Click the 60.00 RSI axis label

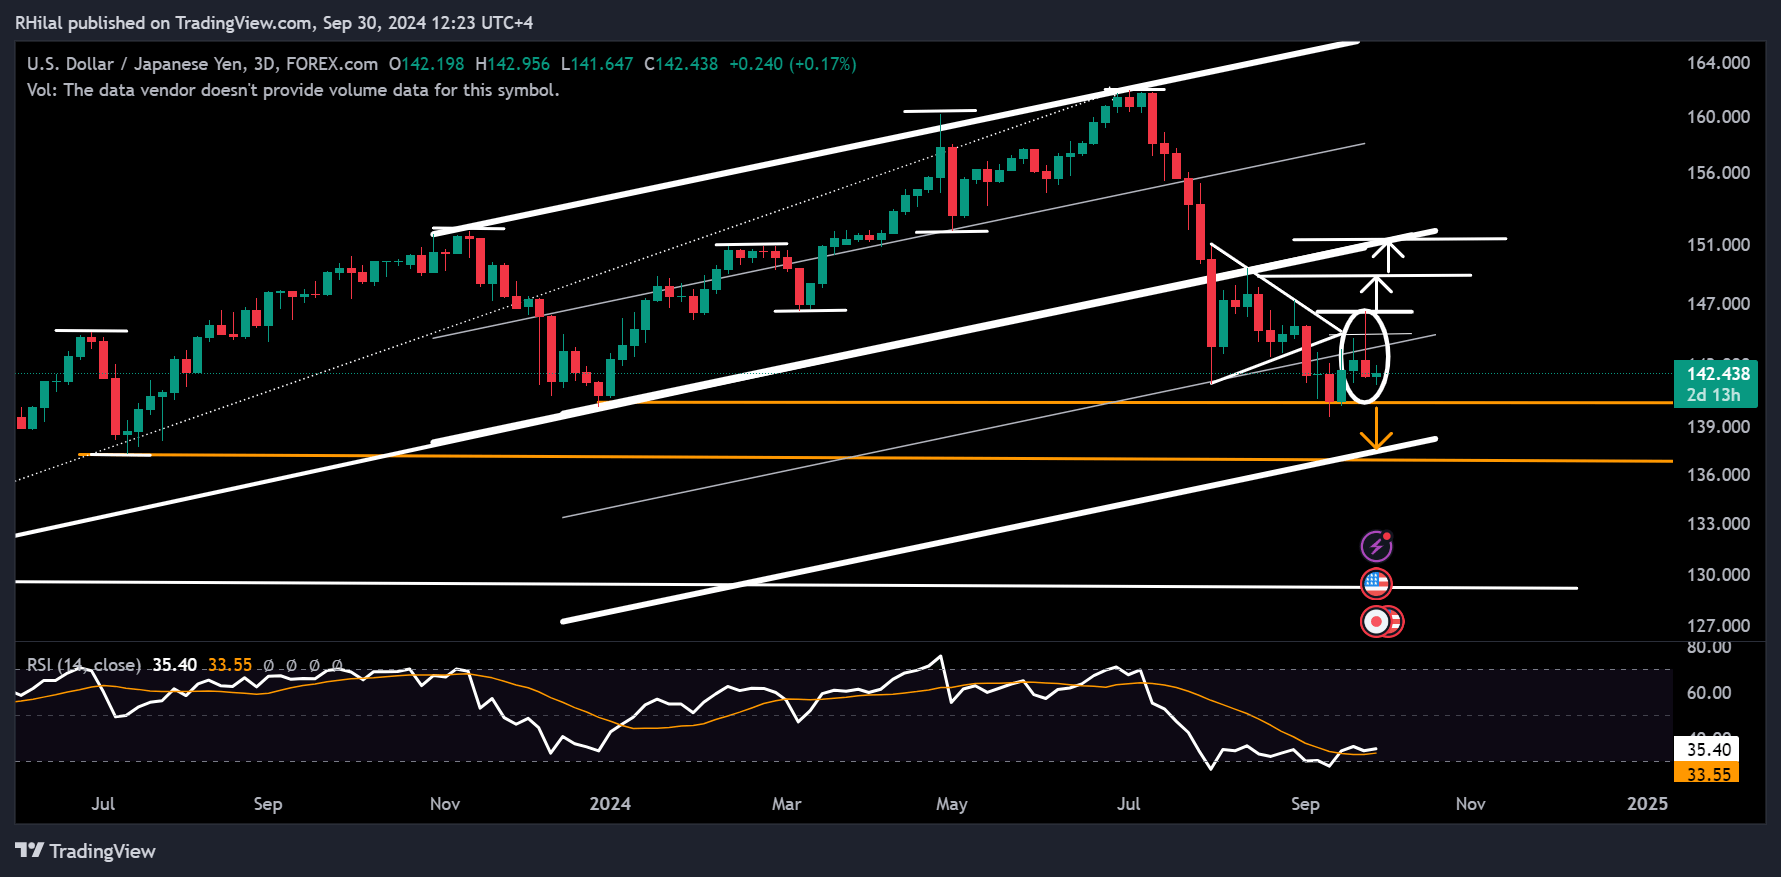pyautogui.click(x=1709, y=693)
